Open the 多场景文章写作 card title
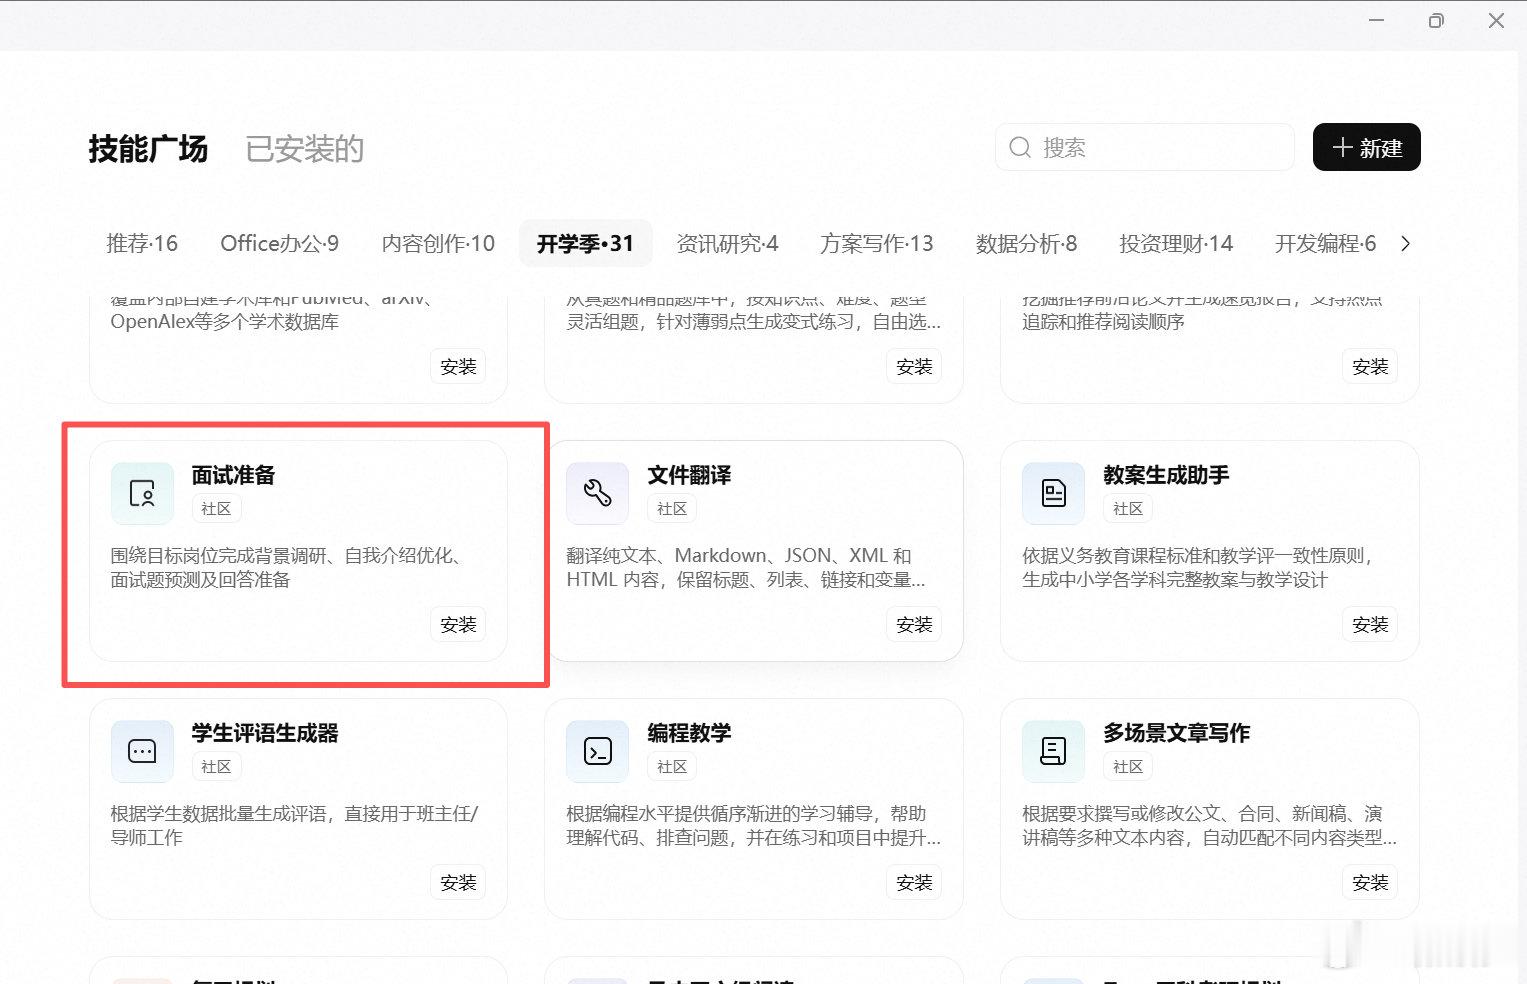 pos(1176,733)
